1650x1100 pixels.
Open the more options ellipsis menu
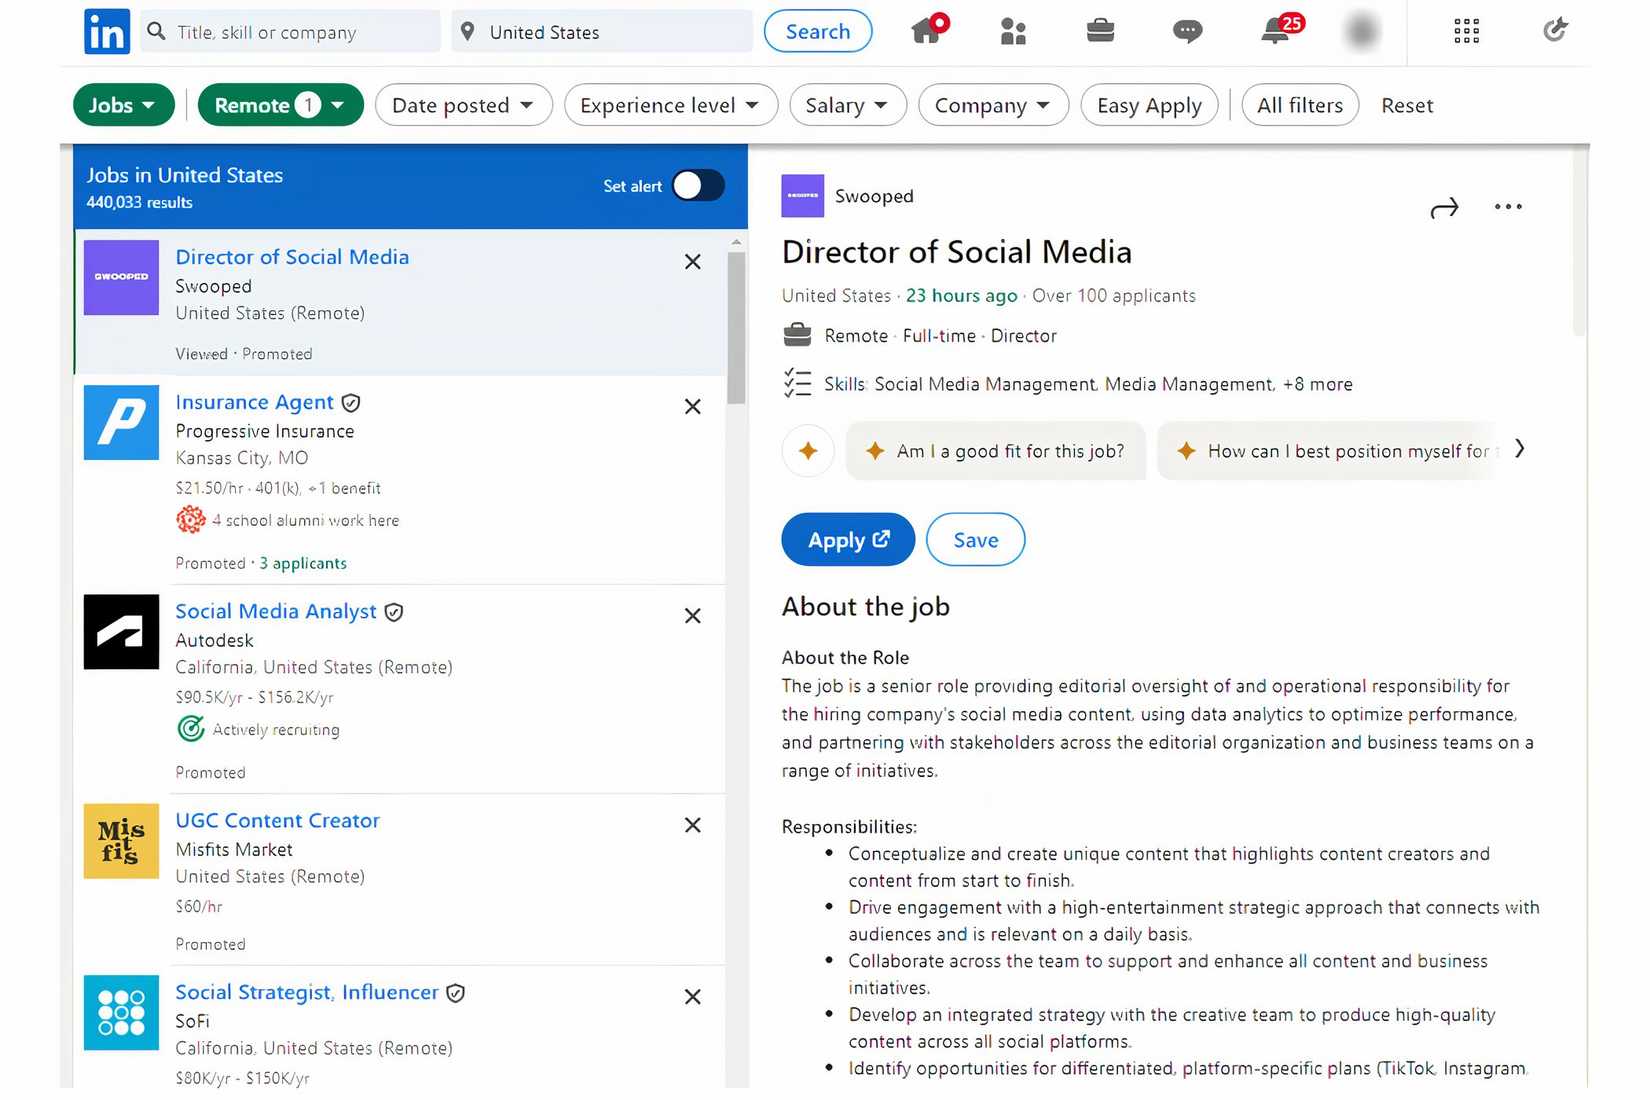[x=1508, y=207]
